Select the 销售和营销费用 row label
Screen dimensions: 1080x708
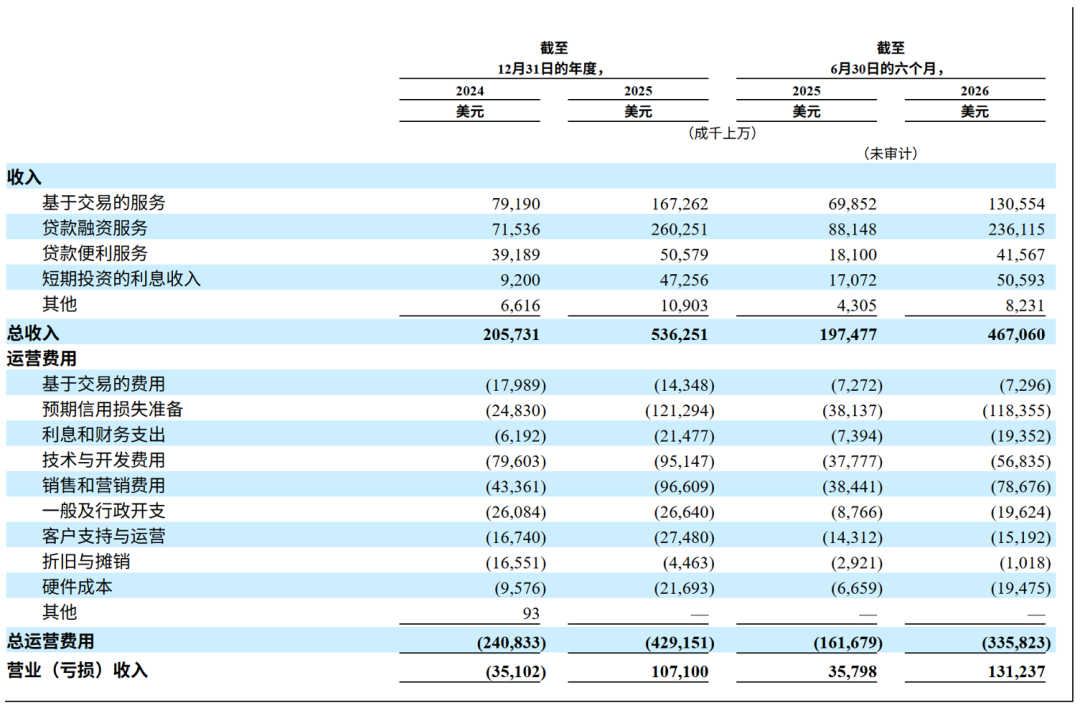click(x=104, y=486)
